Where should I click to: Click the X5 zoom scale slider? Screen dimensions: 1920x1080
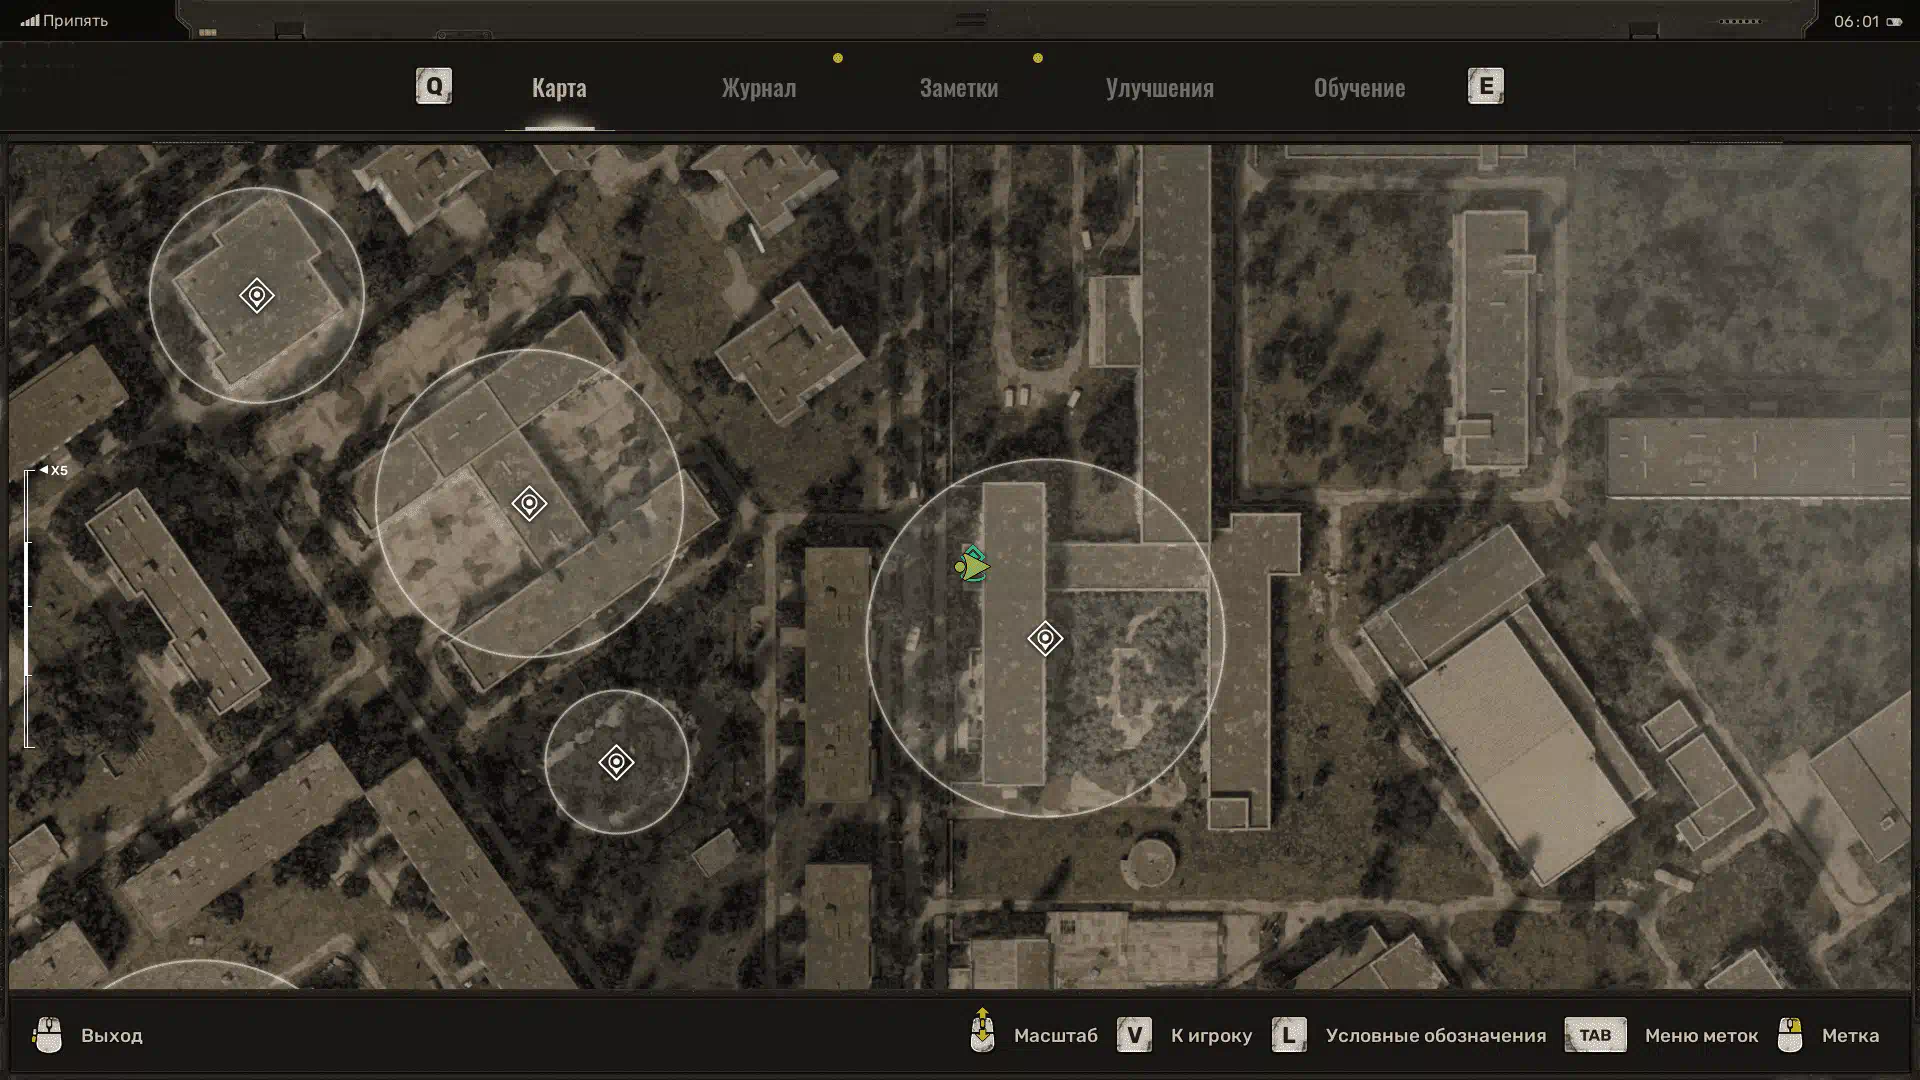tap(28, 607)
